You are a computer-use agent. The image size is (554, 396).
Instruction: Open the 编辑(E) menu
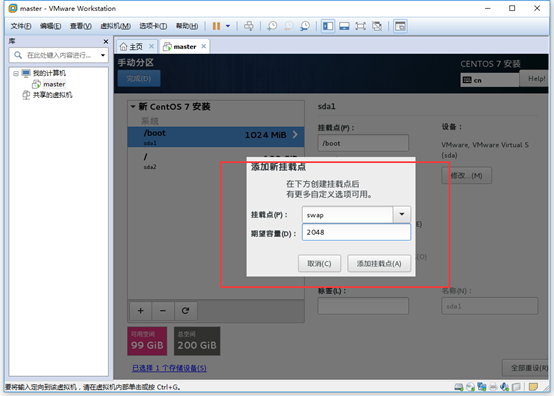click(50, 26)
